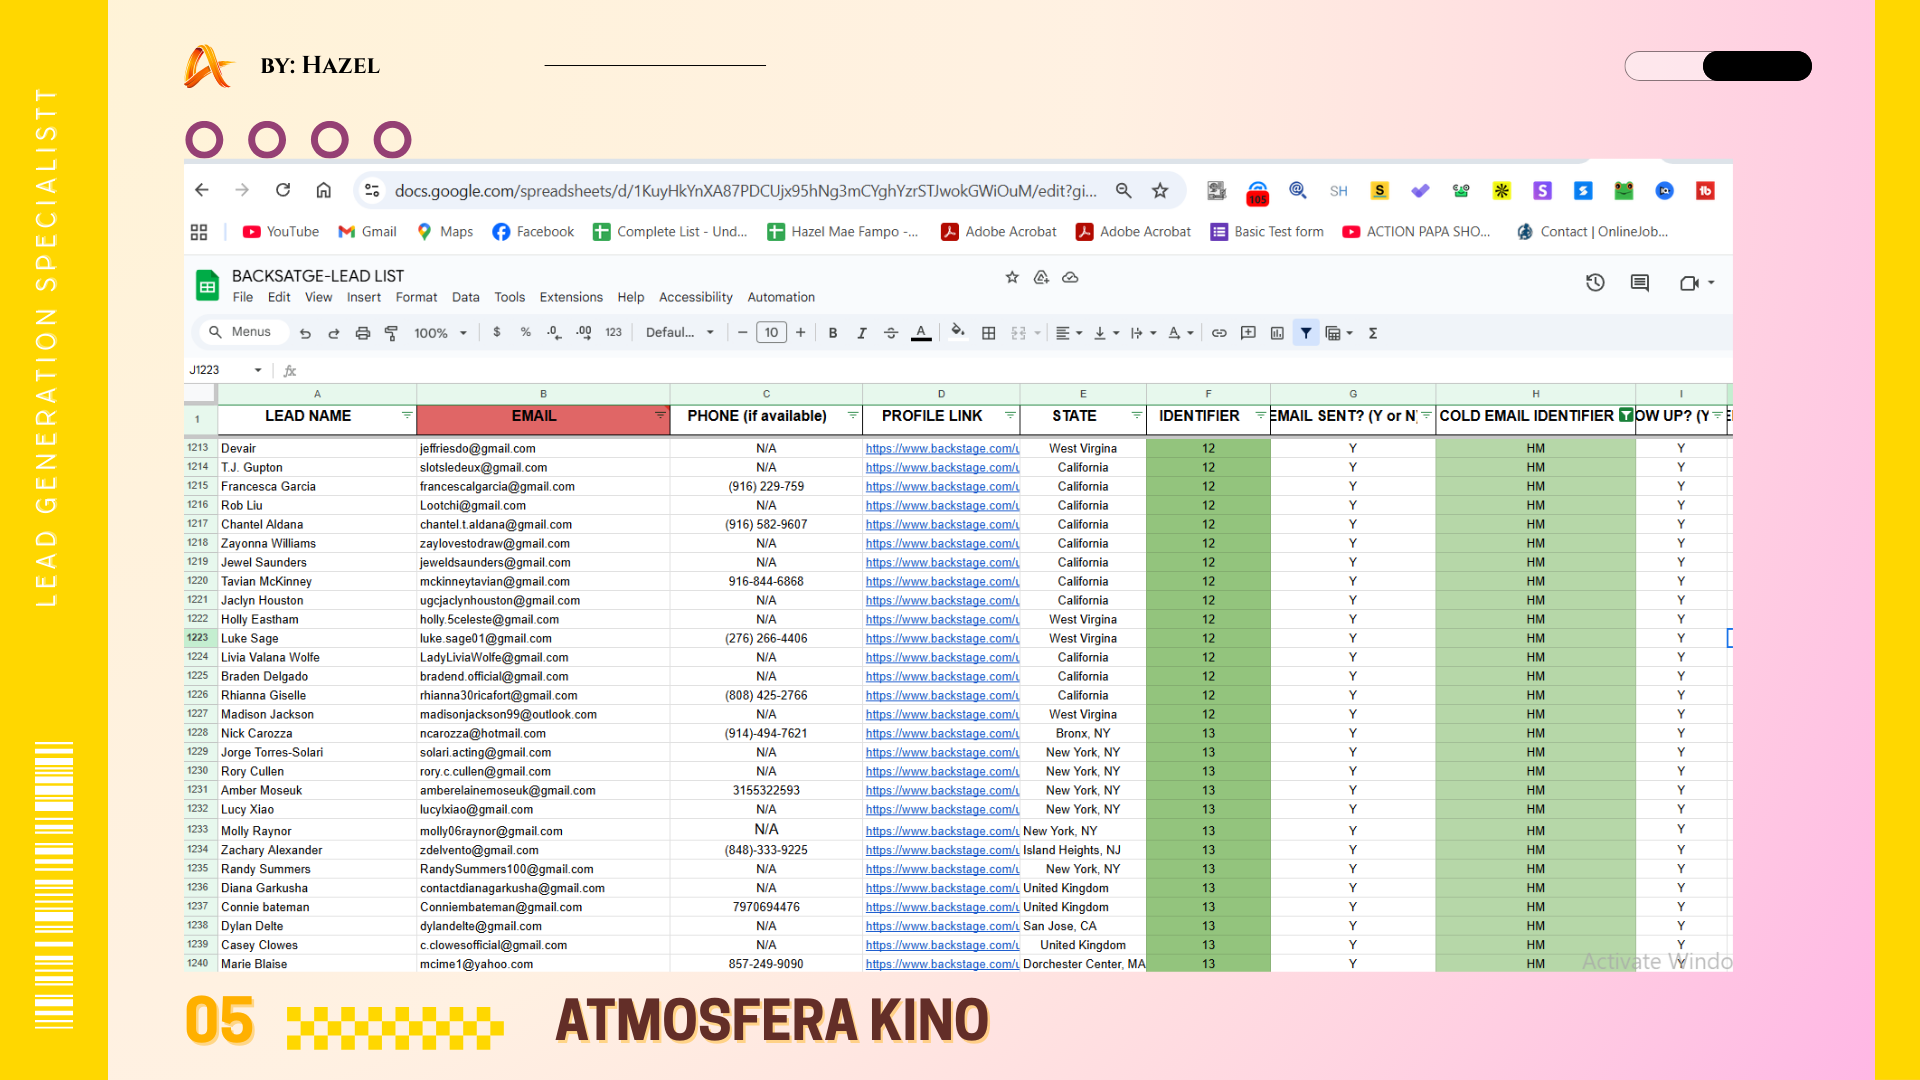1920x1080 pixels.
Task: Open the font size dropdown
Action: [x=771, y=332]
